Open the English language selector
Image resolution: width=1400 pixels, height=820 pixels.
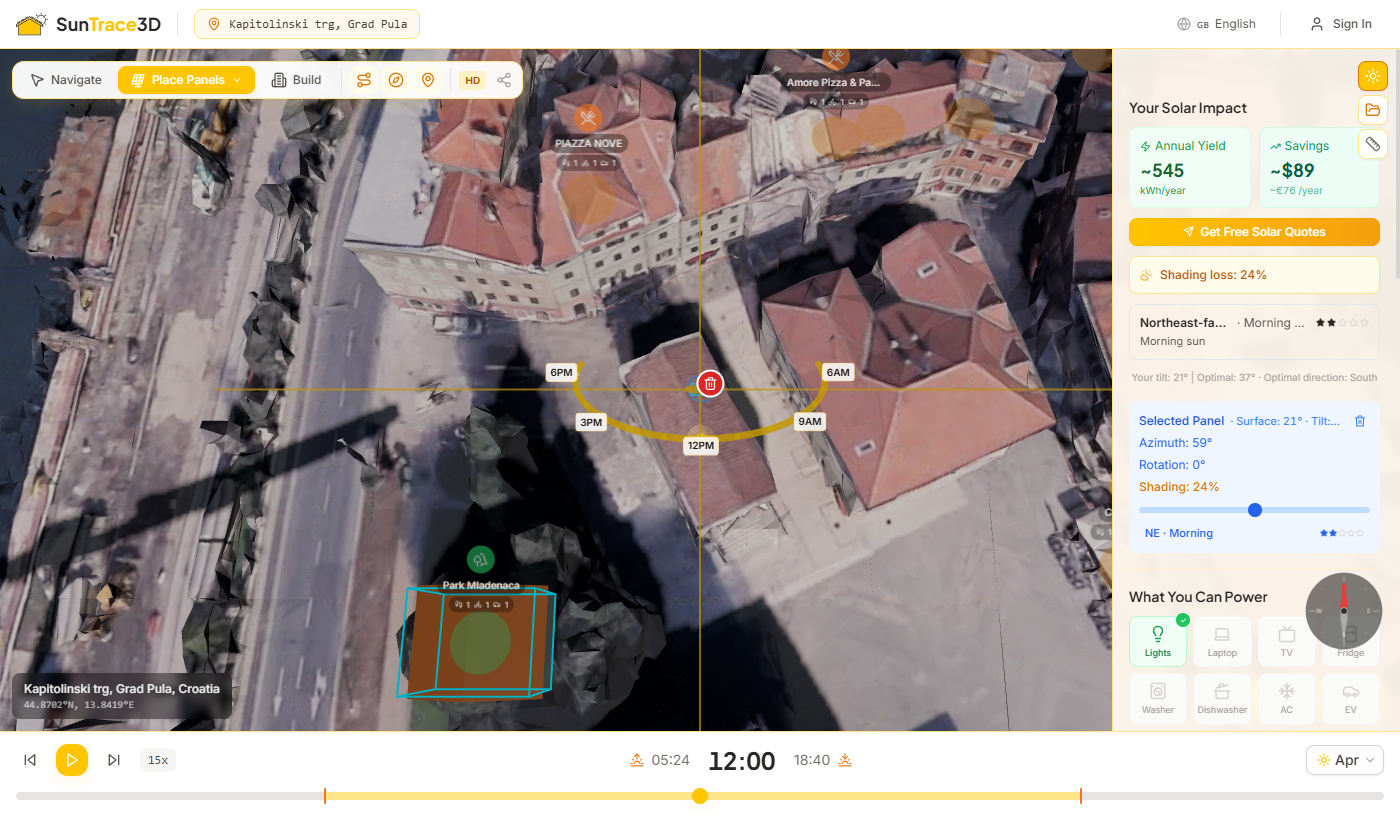(x=1216, y=23)
